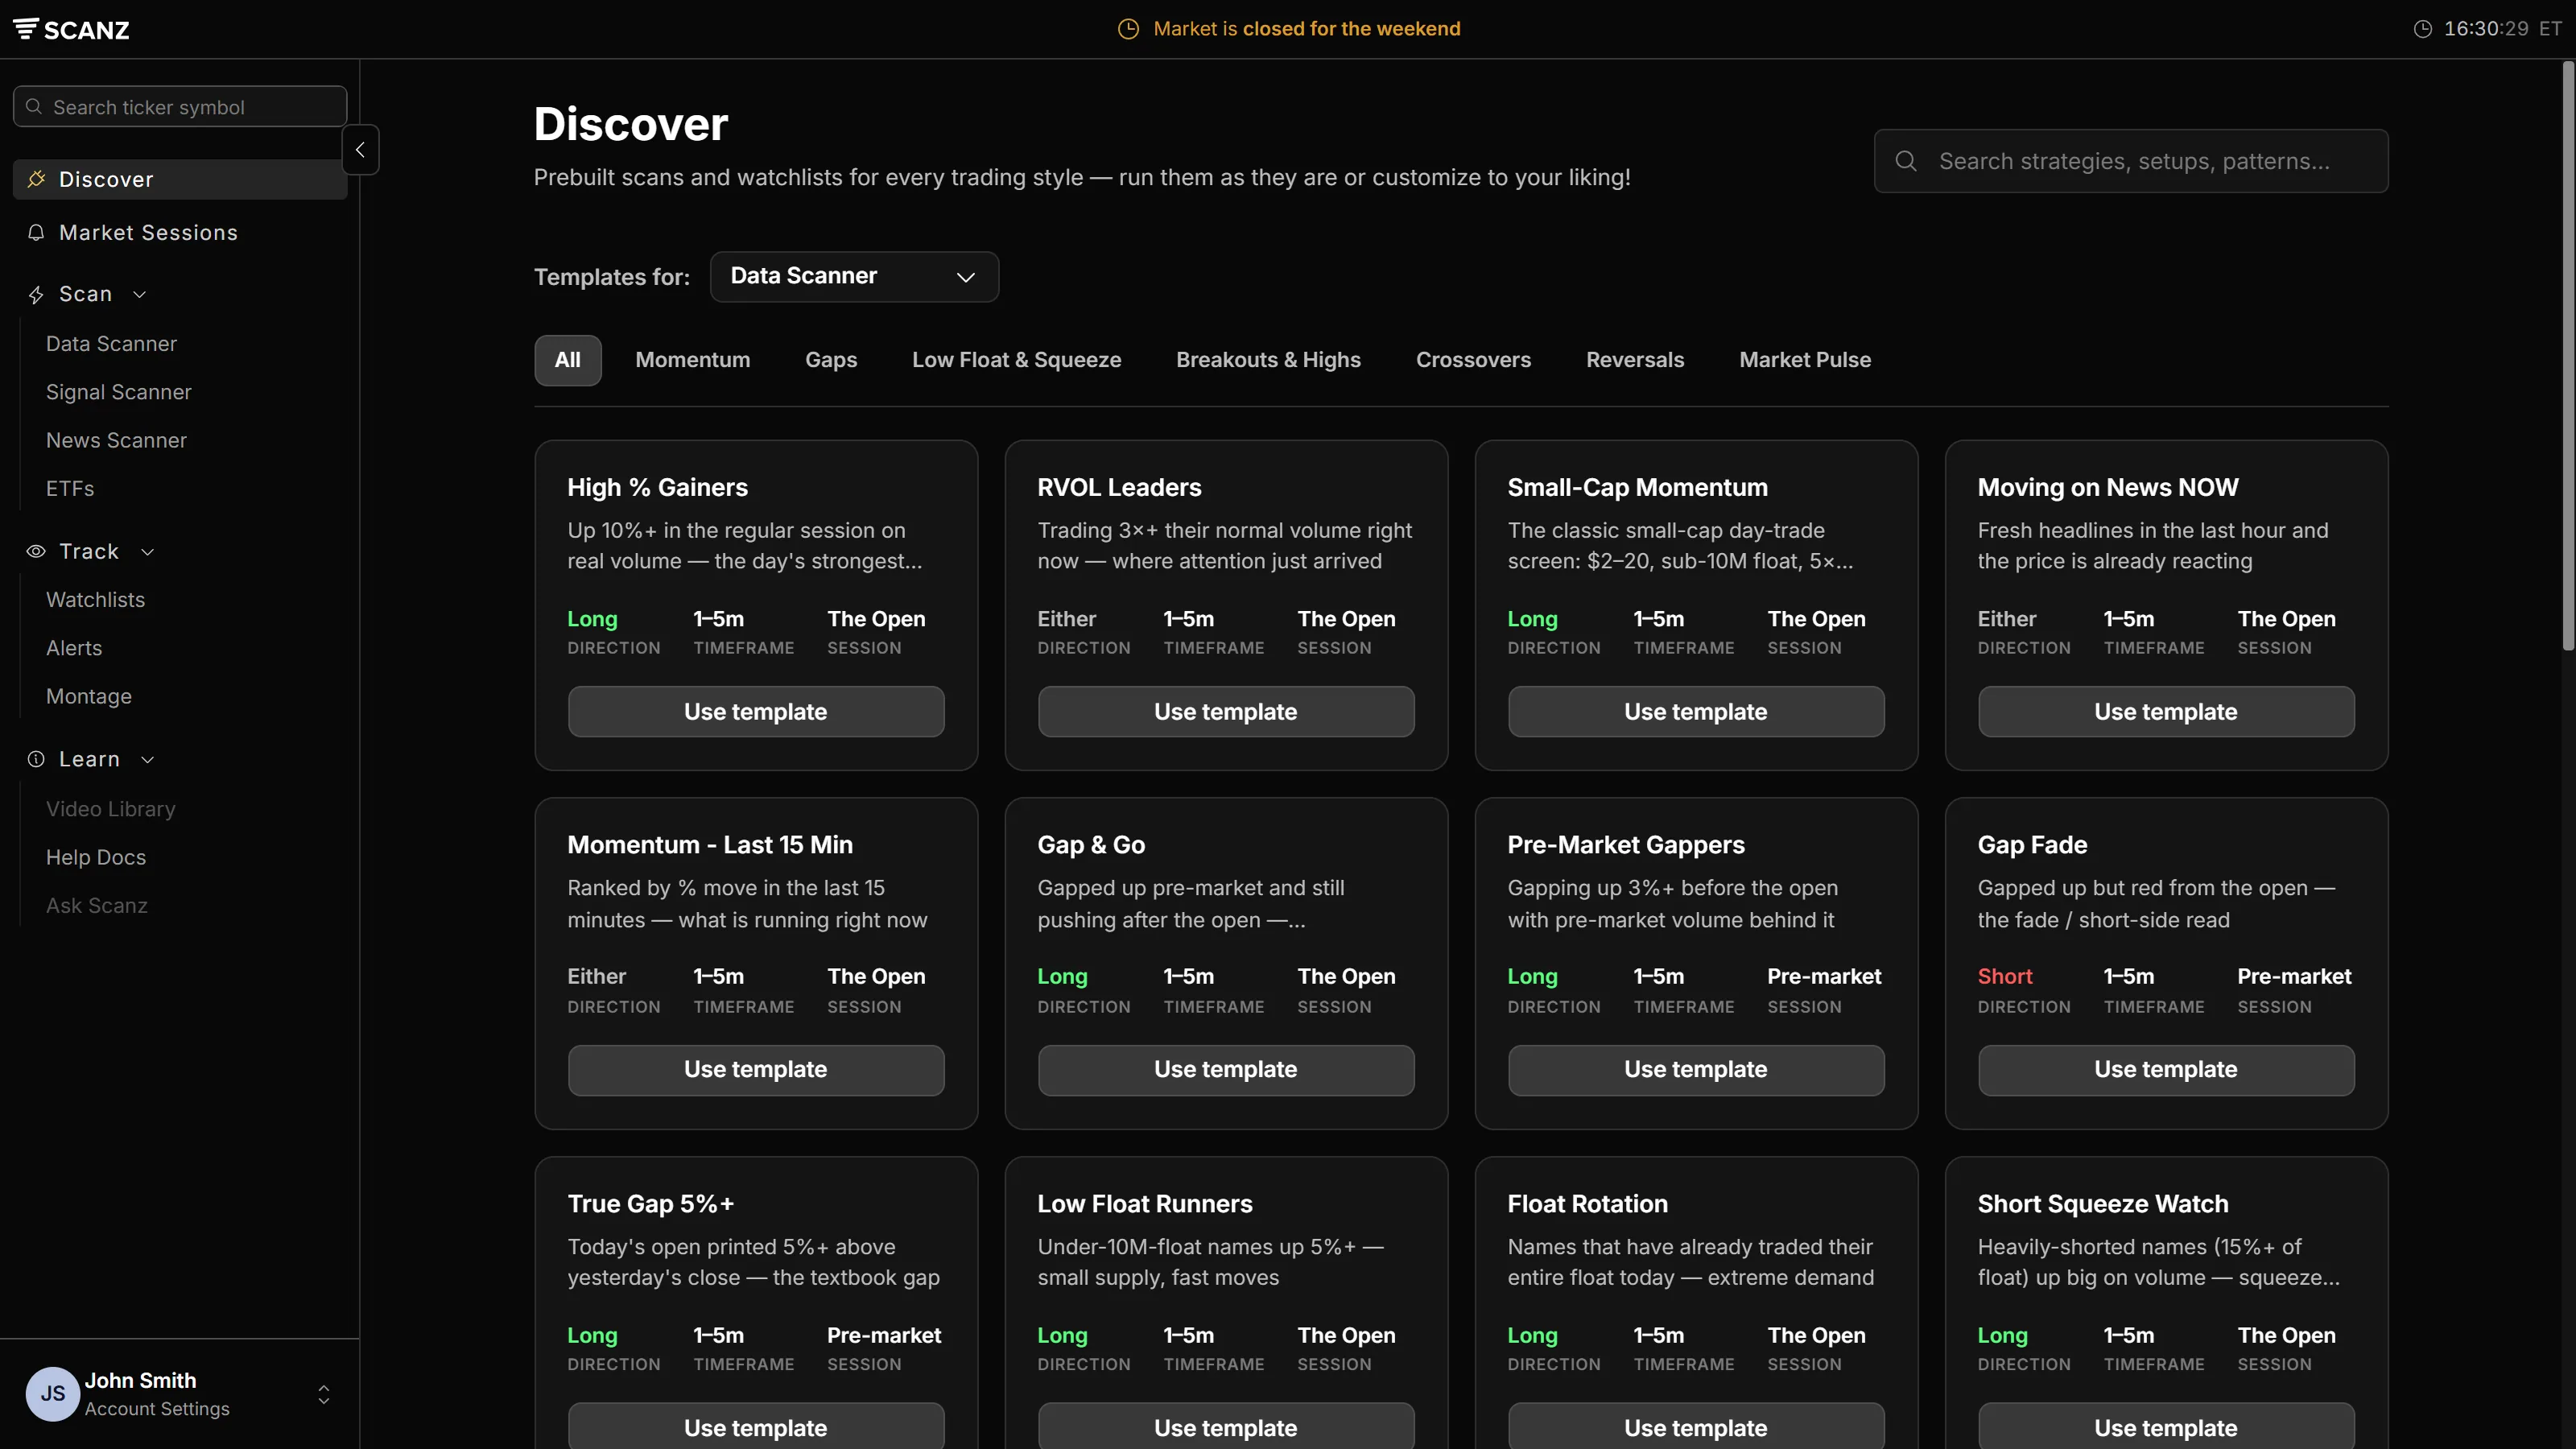Click the SCANZ logo
Image resolution: width=2576 pixels, height=1449 pixels.
click(x=71, y=29)
